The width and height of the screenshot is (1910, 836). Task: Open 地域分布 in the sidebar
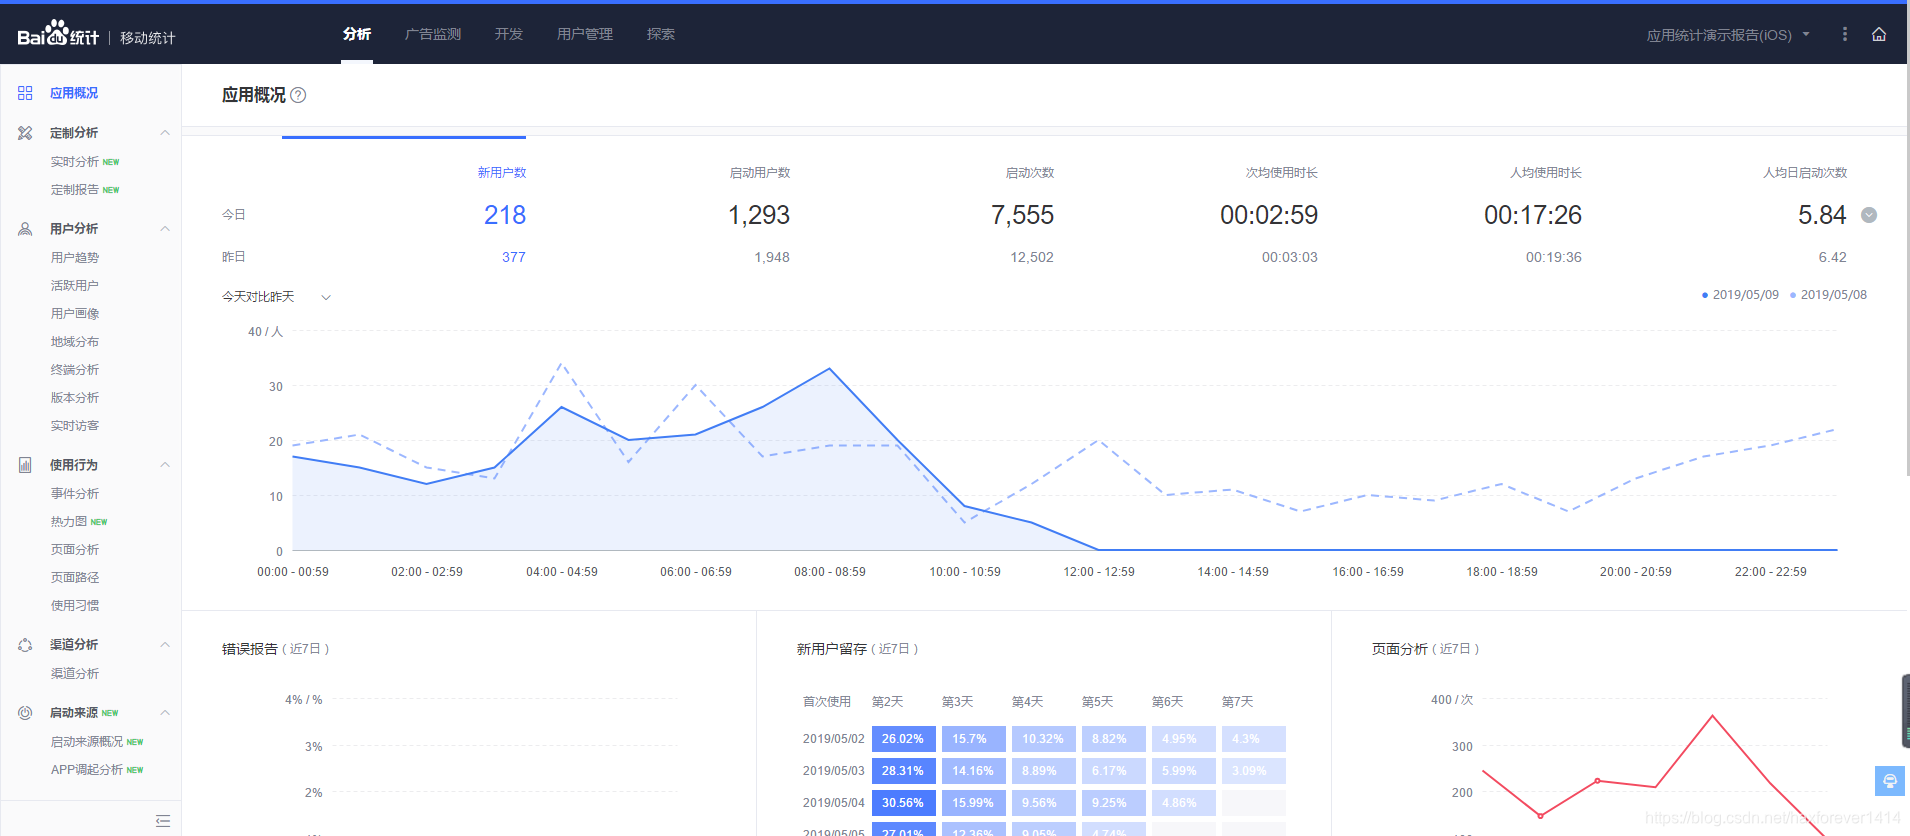[75, 342]
